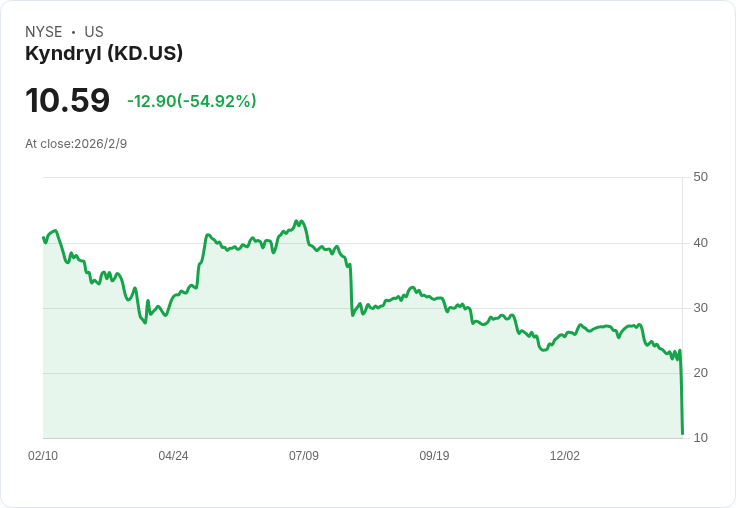Screen dimensions: 736x508
Task: Click the 10.59 closing price
Action: pyautogui.click(x=67, y=101)
